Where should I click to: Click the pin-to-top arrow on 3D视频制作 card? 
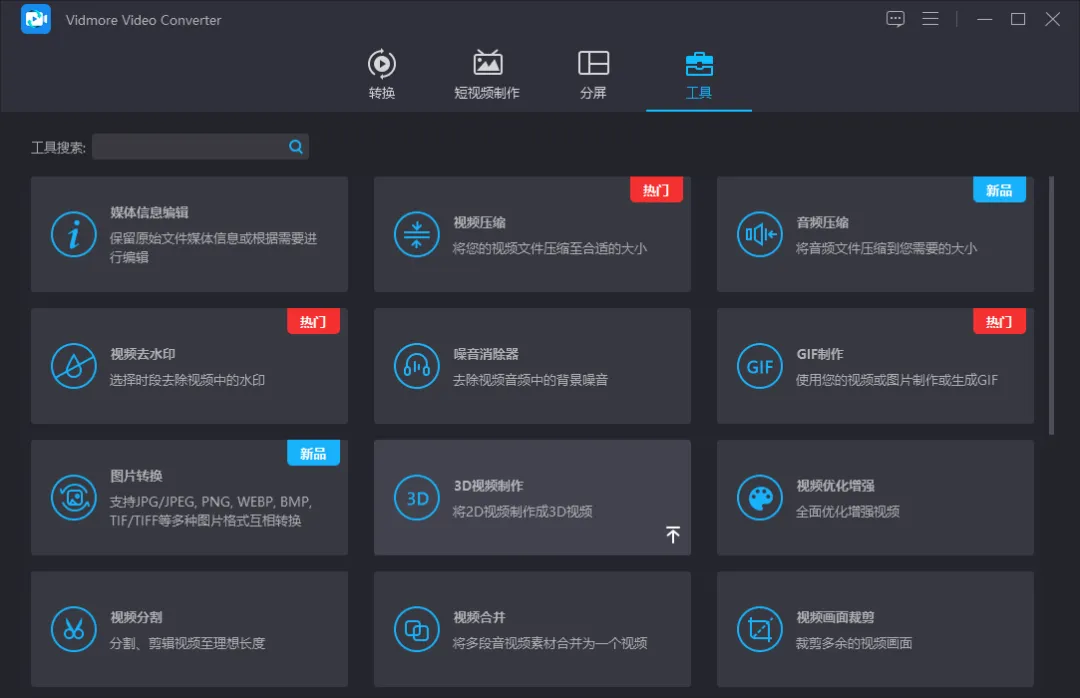pyautogui.click(x=673, y=535)
